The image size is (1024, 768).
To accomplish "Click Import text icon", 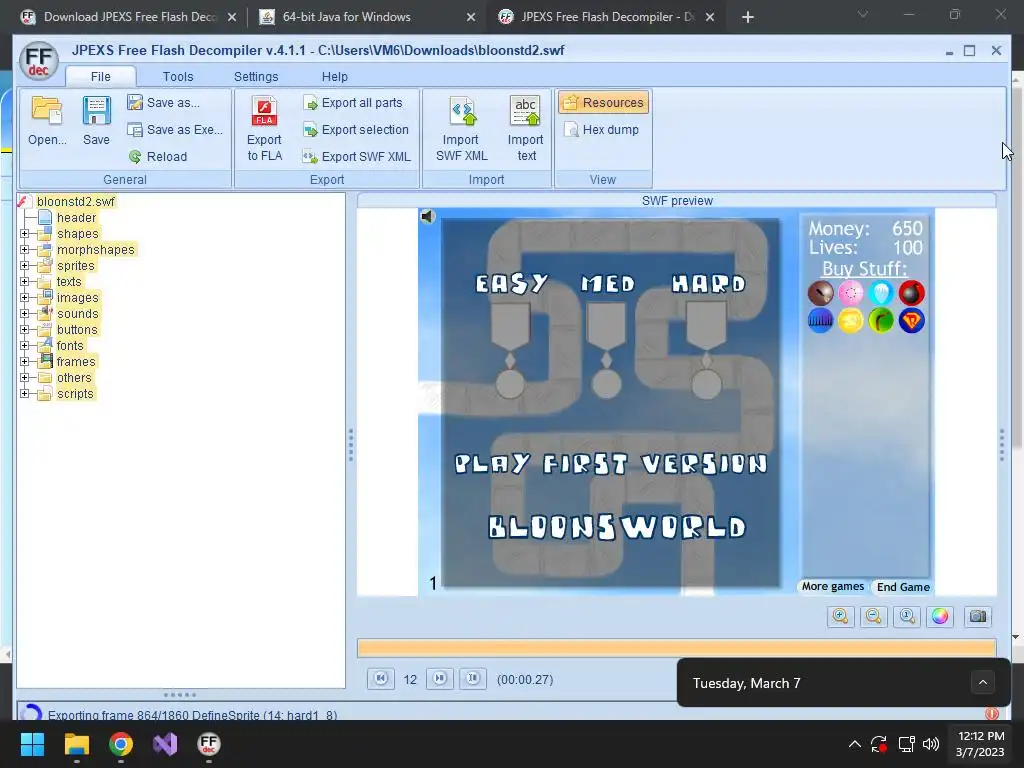I will point(526,129).
